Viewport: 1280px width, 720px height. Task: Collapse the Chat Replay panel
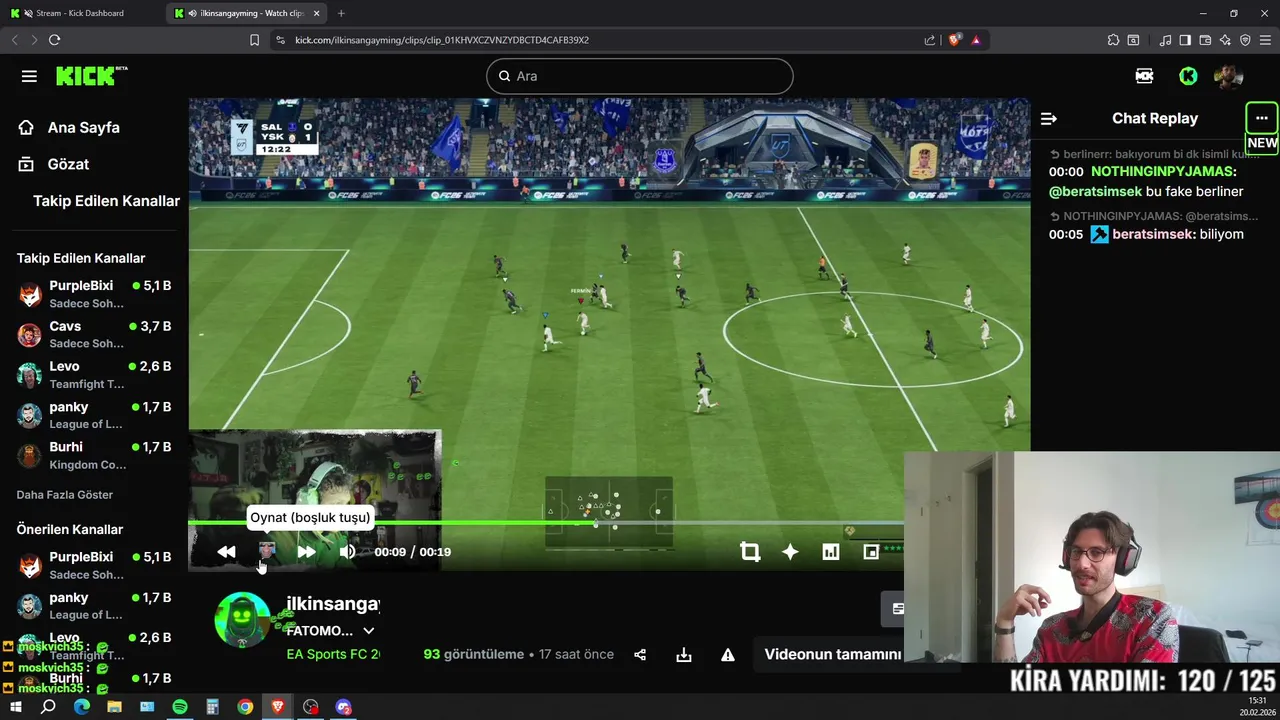(x=1049, y=118)
